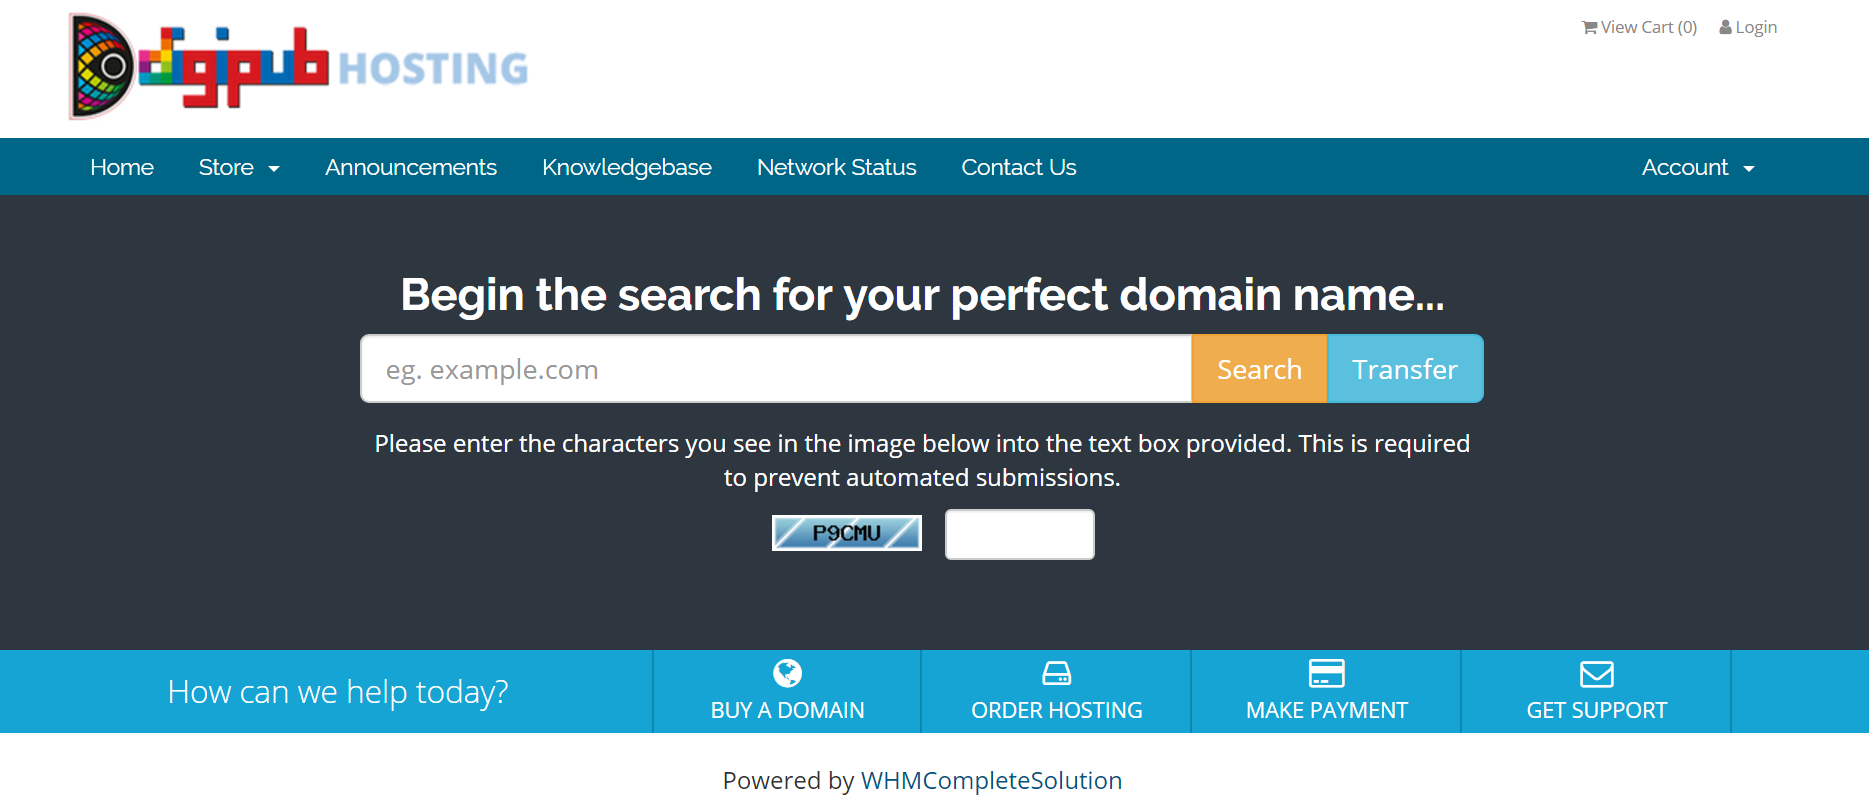Image resolution: width=1869 pixels, height=797 pixels.
Task: Click the 'How can we help today?' text
Action: 338,692
